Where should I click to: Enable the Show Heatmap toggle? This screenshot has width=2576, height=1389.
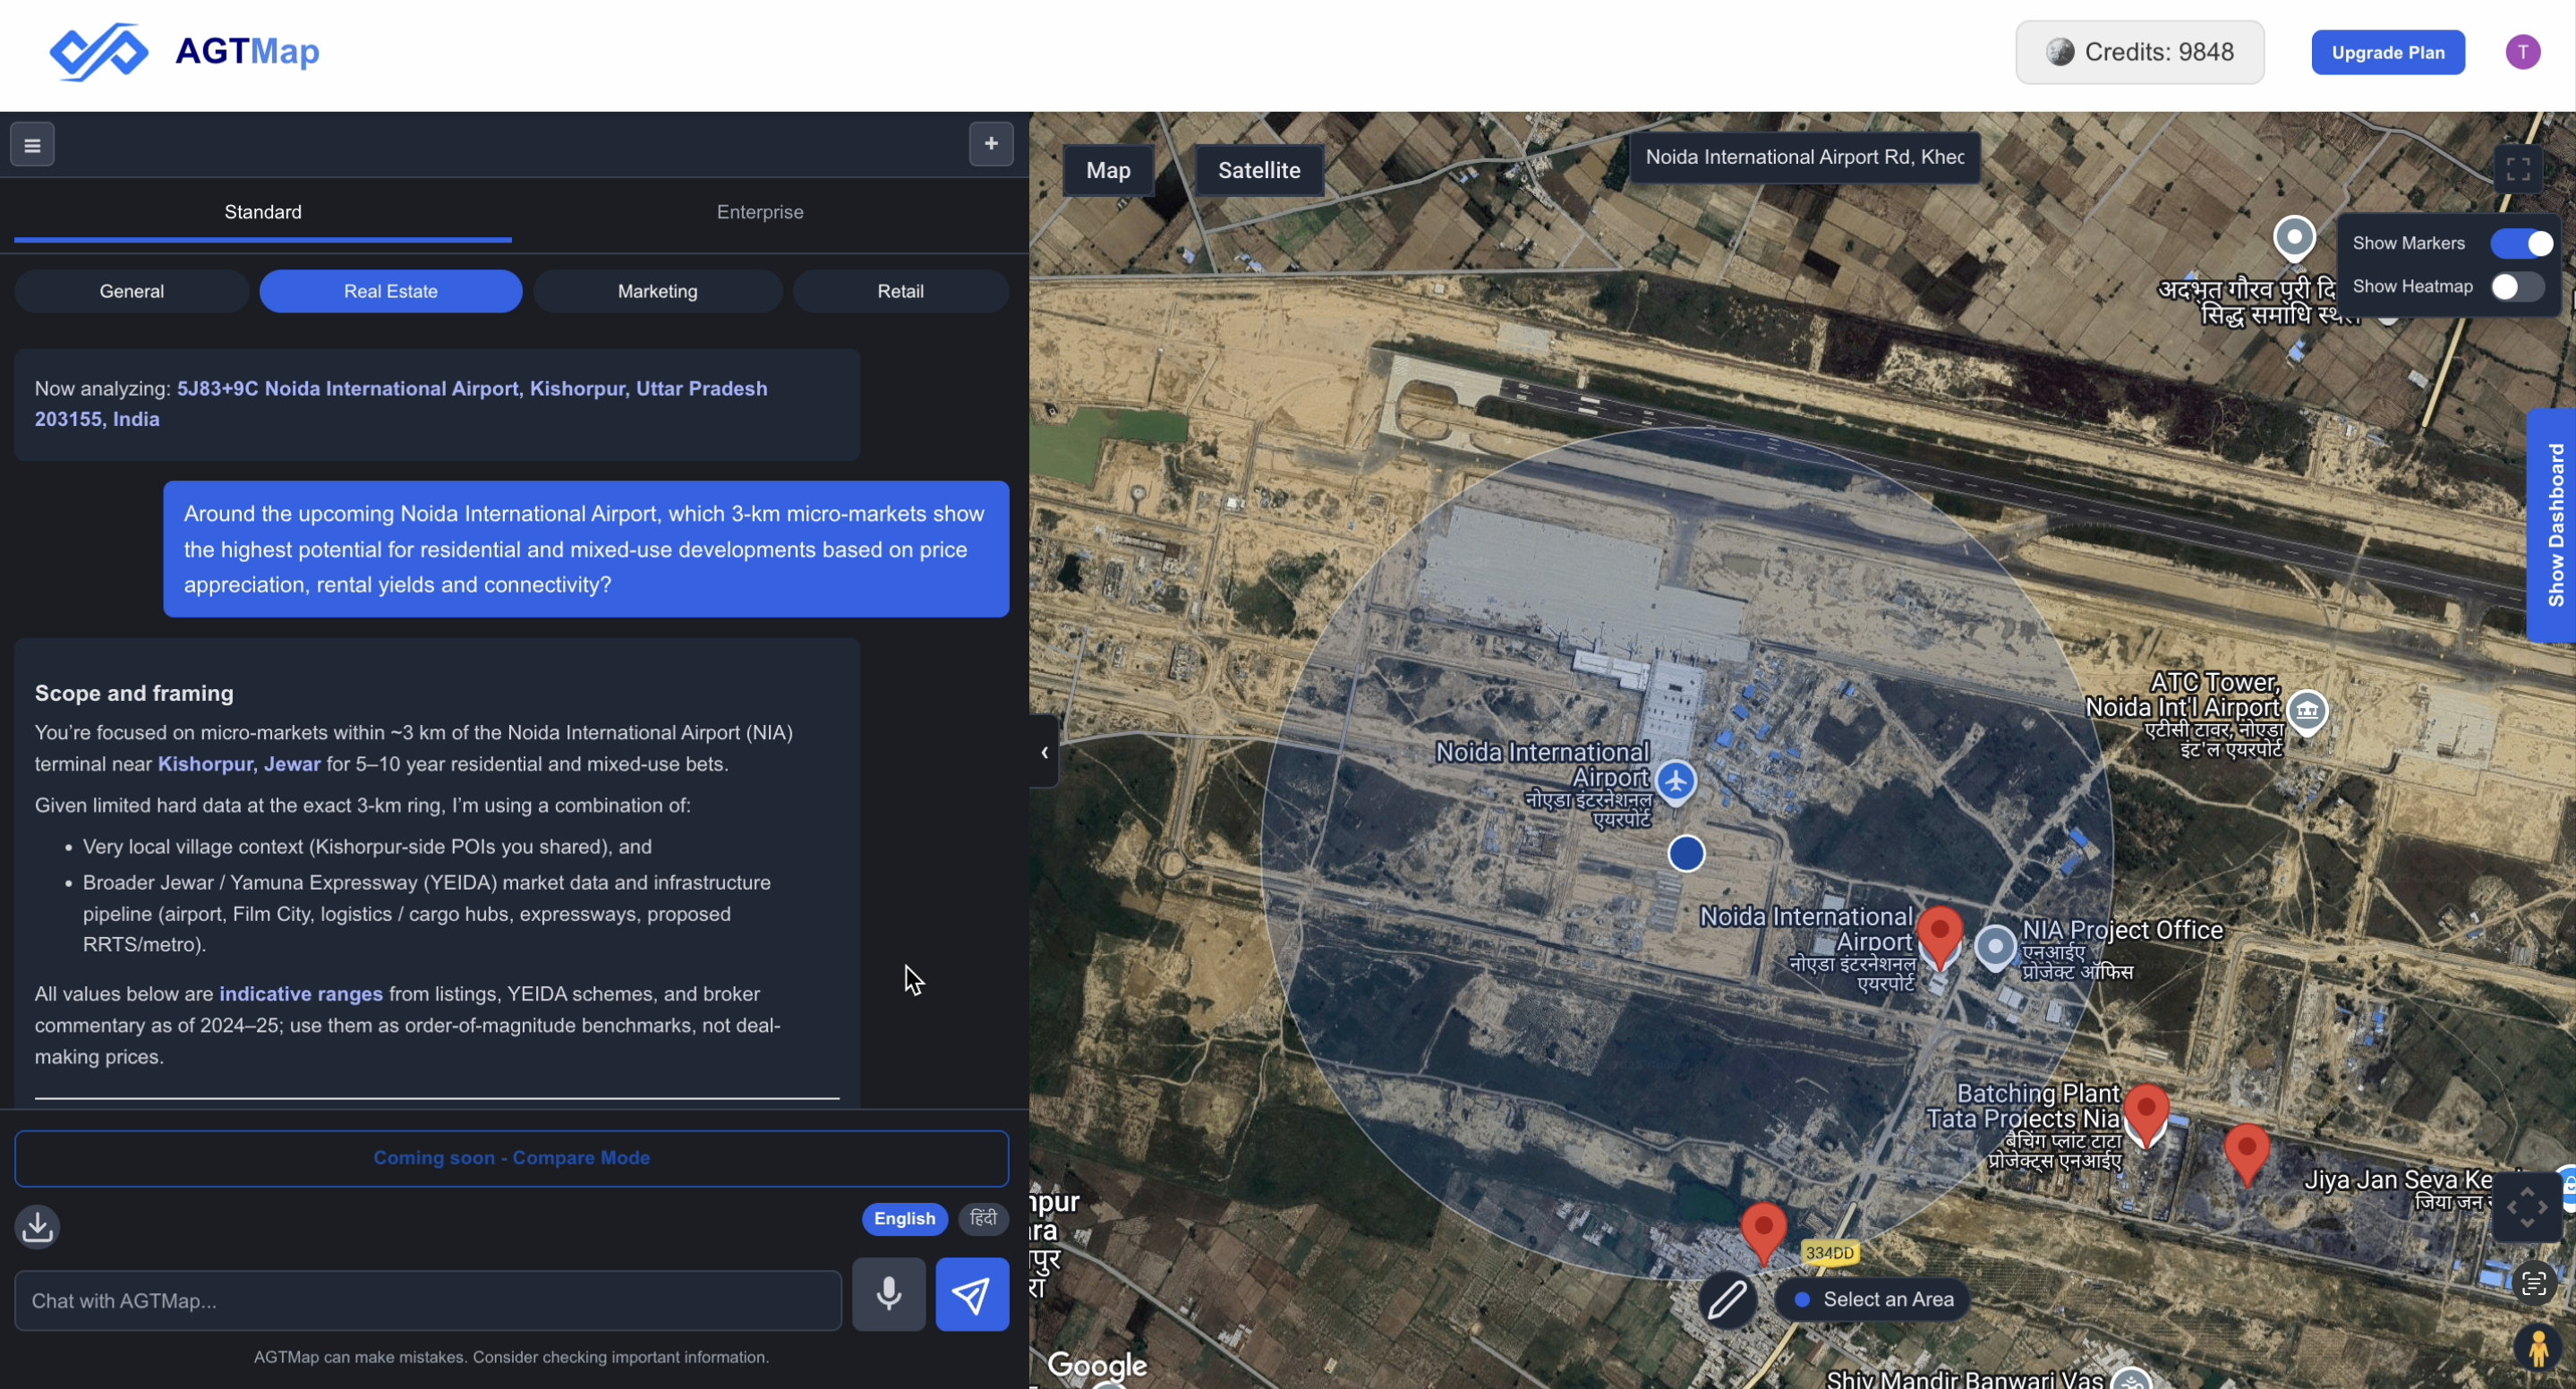click(x=2516, y=287)
